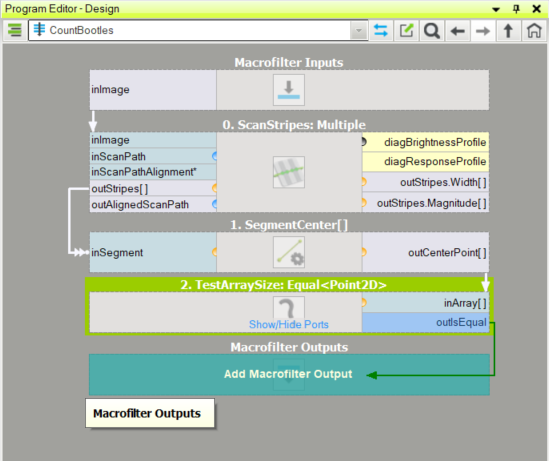
Task: Click the green list menu icon in toolbar
Action: pyautogui.click(x=15, y=30)
